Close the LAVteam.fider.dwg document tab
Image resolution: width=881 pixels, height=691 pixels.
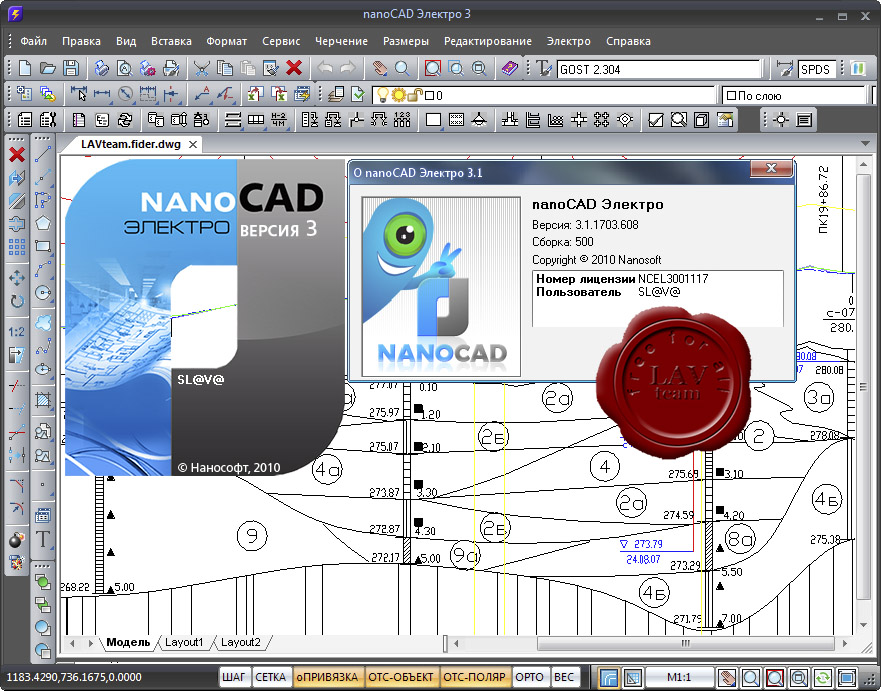tap(193, 144)
